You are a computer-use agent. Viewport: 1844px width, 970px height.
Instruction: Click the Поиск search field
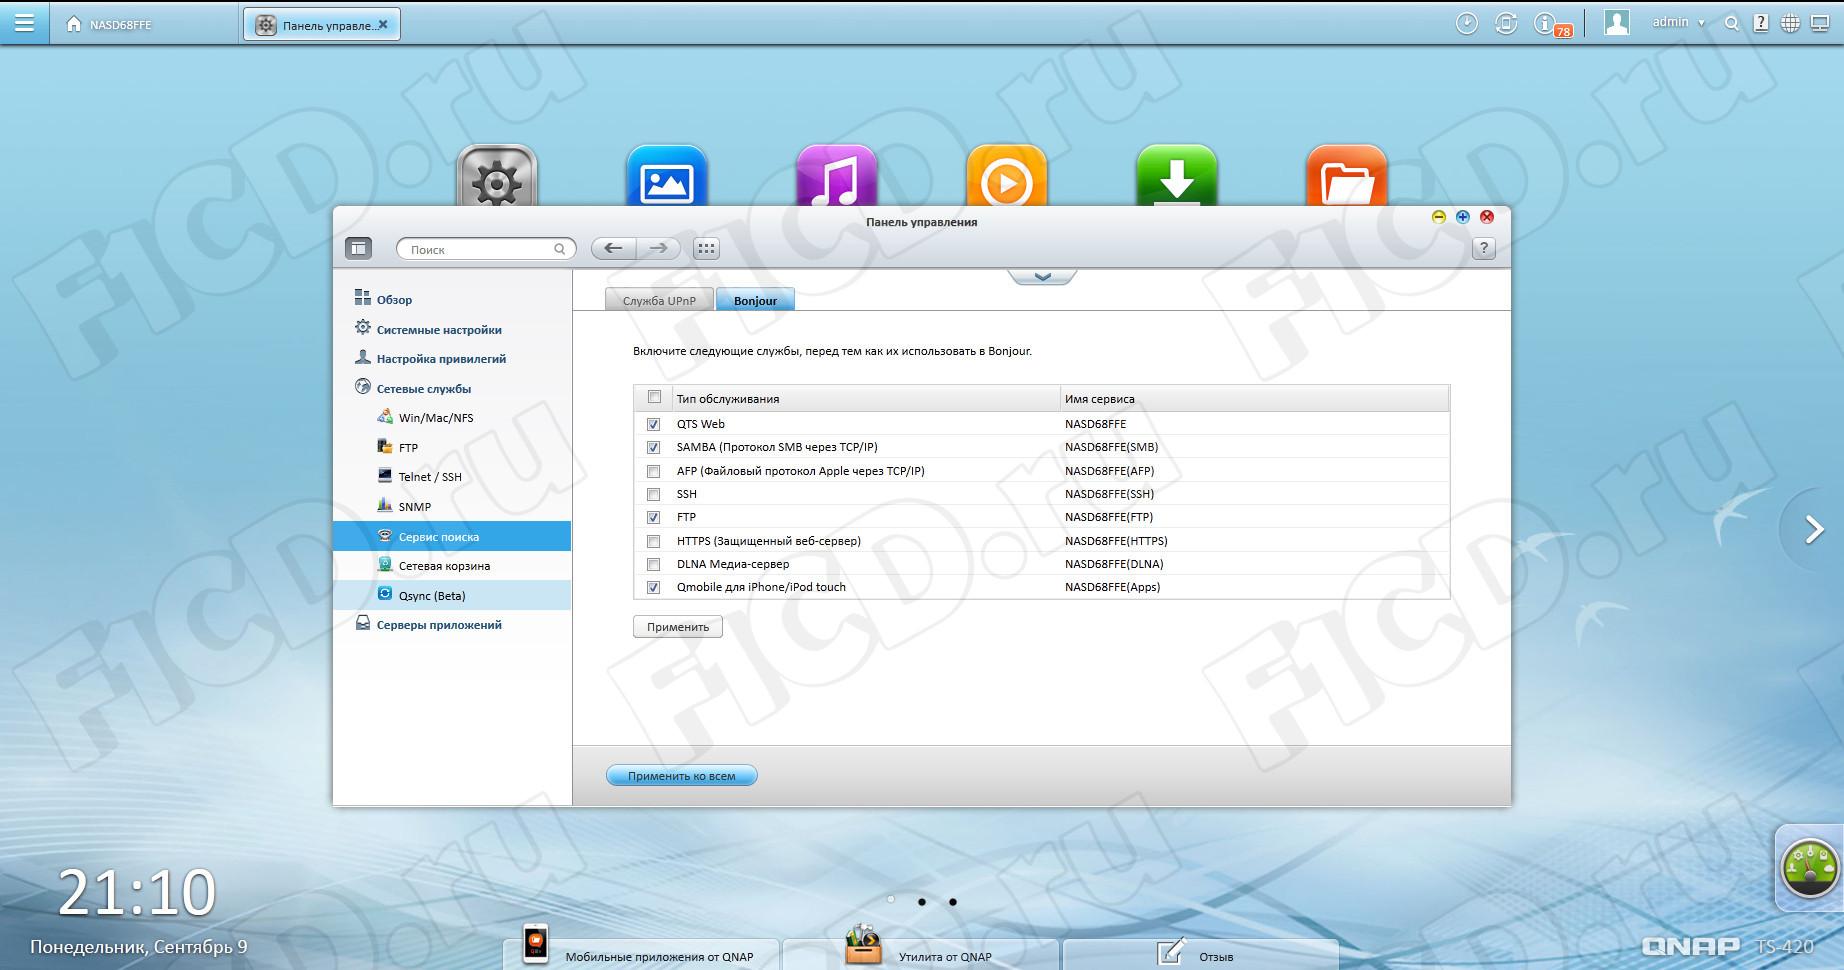486,249
